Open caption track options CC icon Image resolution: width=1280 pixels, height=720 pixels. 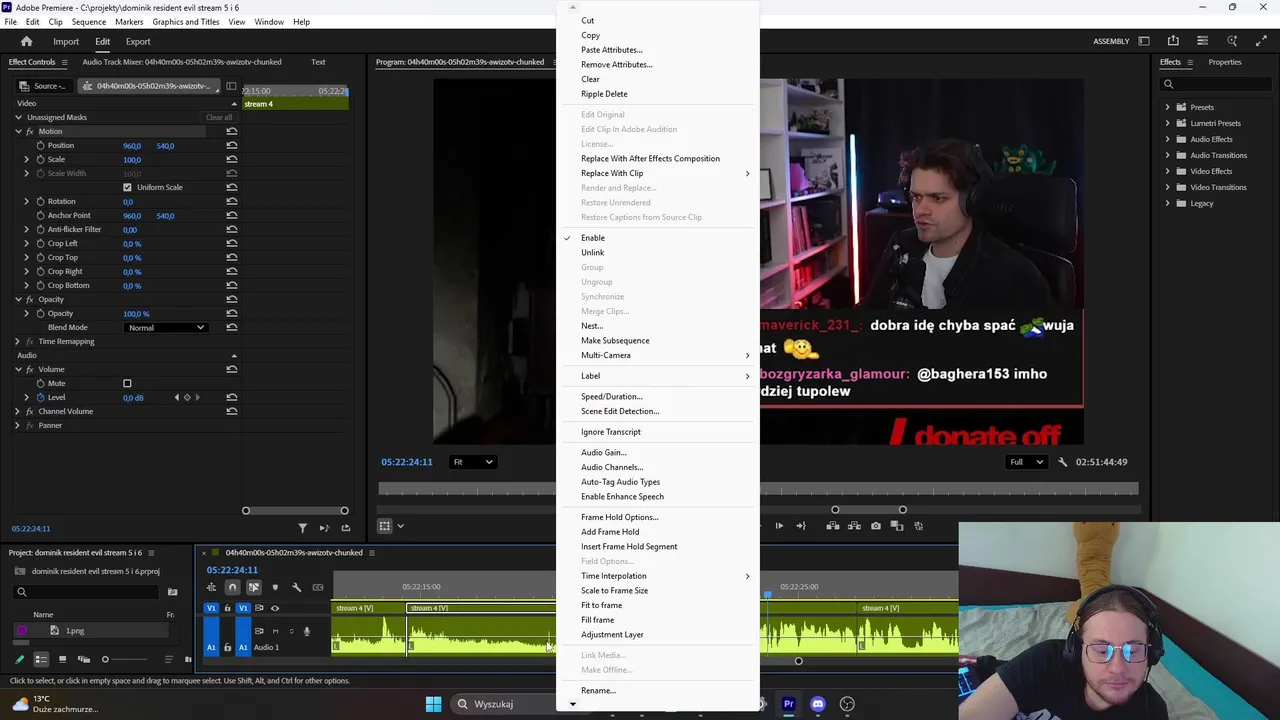click(318, 588)
